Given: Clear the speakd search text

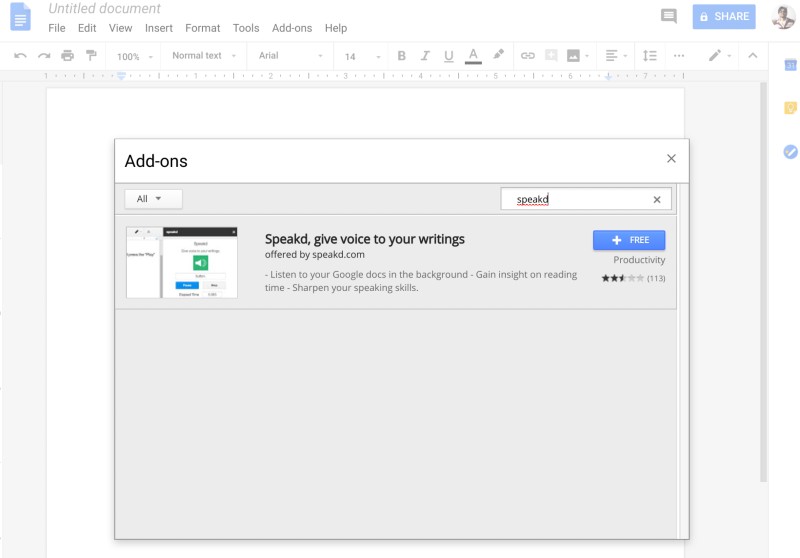Looking at the screenshot, I should (x=657, y=199).
